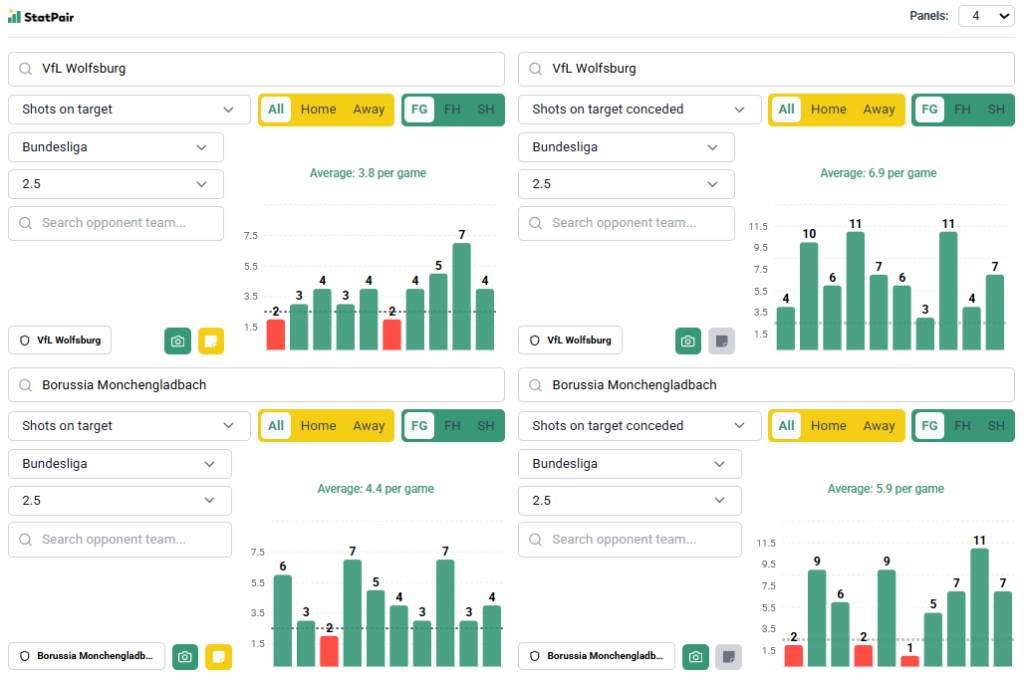Image resolution: width=1024 pixels, height=679 pixels.
Task: Take screenshot of Wolfsburg shots on target conceded chart
Action: point(688,341)
